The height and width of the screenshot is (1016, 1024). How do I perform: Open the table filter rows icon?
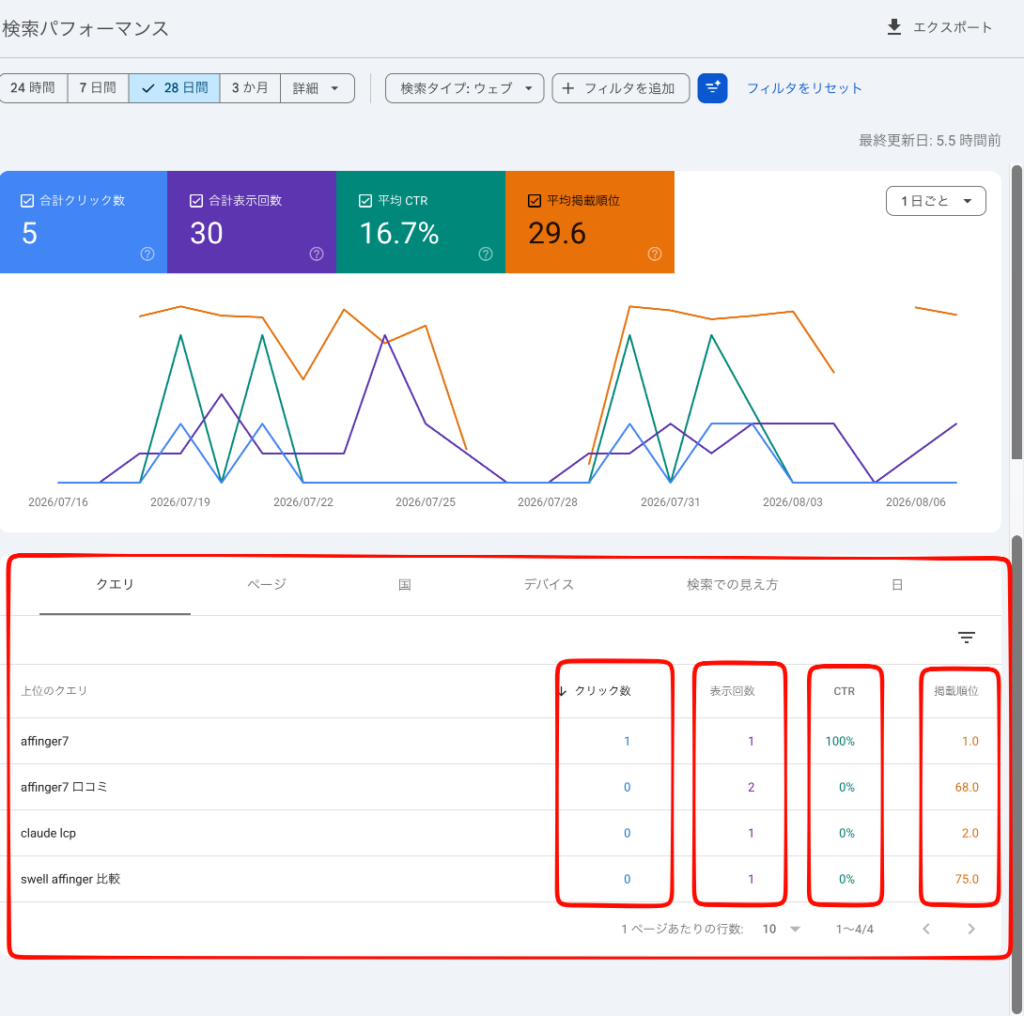966,637
